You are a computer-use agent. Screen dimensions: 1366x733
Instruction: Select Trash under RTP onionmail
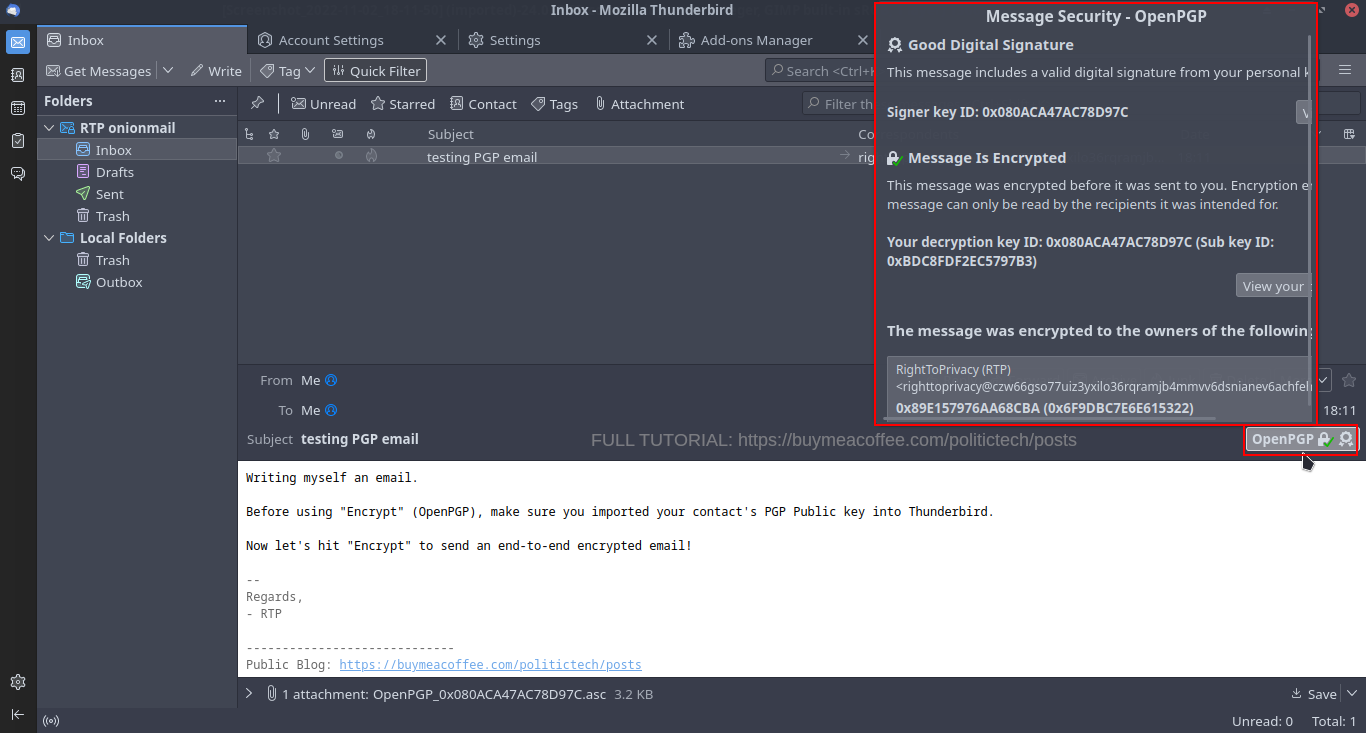137,216
